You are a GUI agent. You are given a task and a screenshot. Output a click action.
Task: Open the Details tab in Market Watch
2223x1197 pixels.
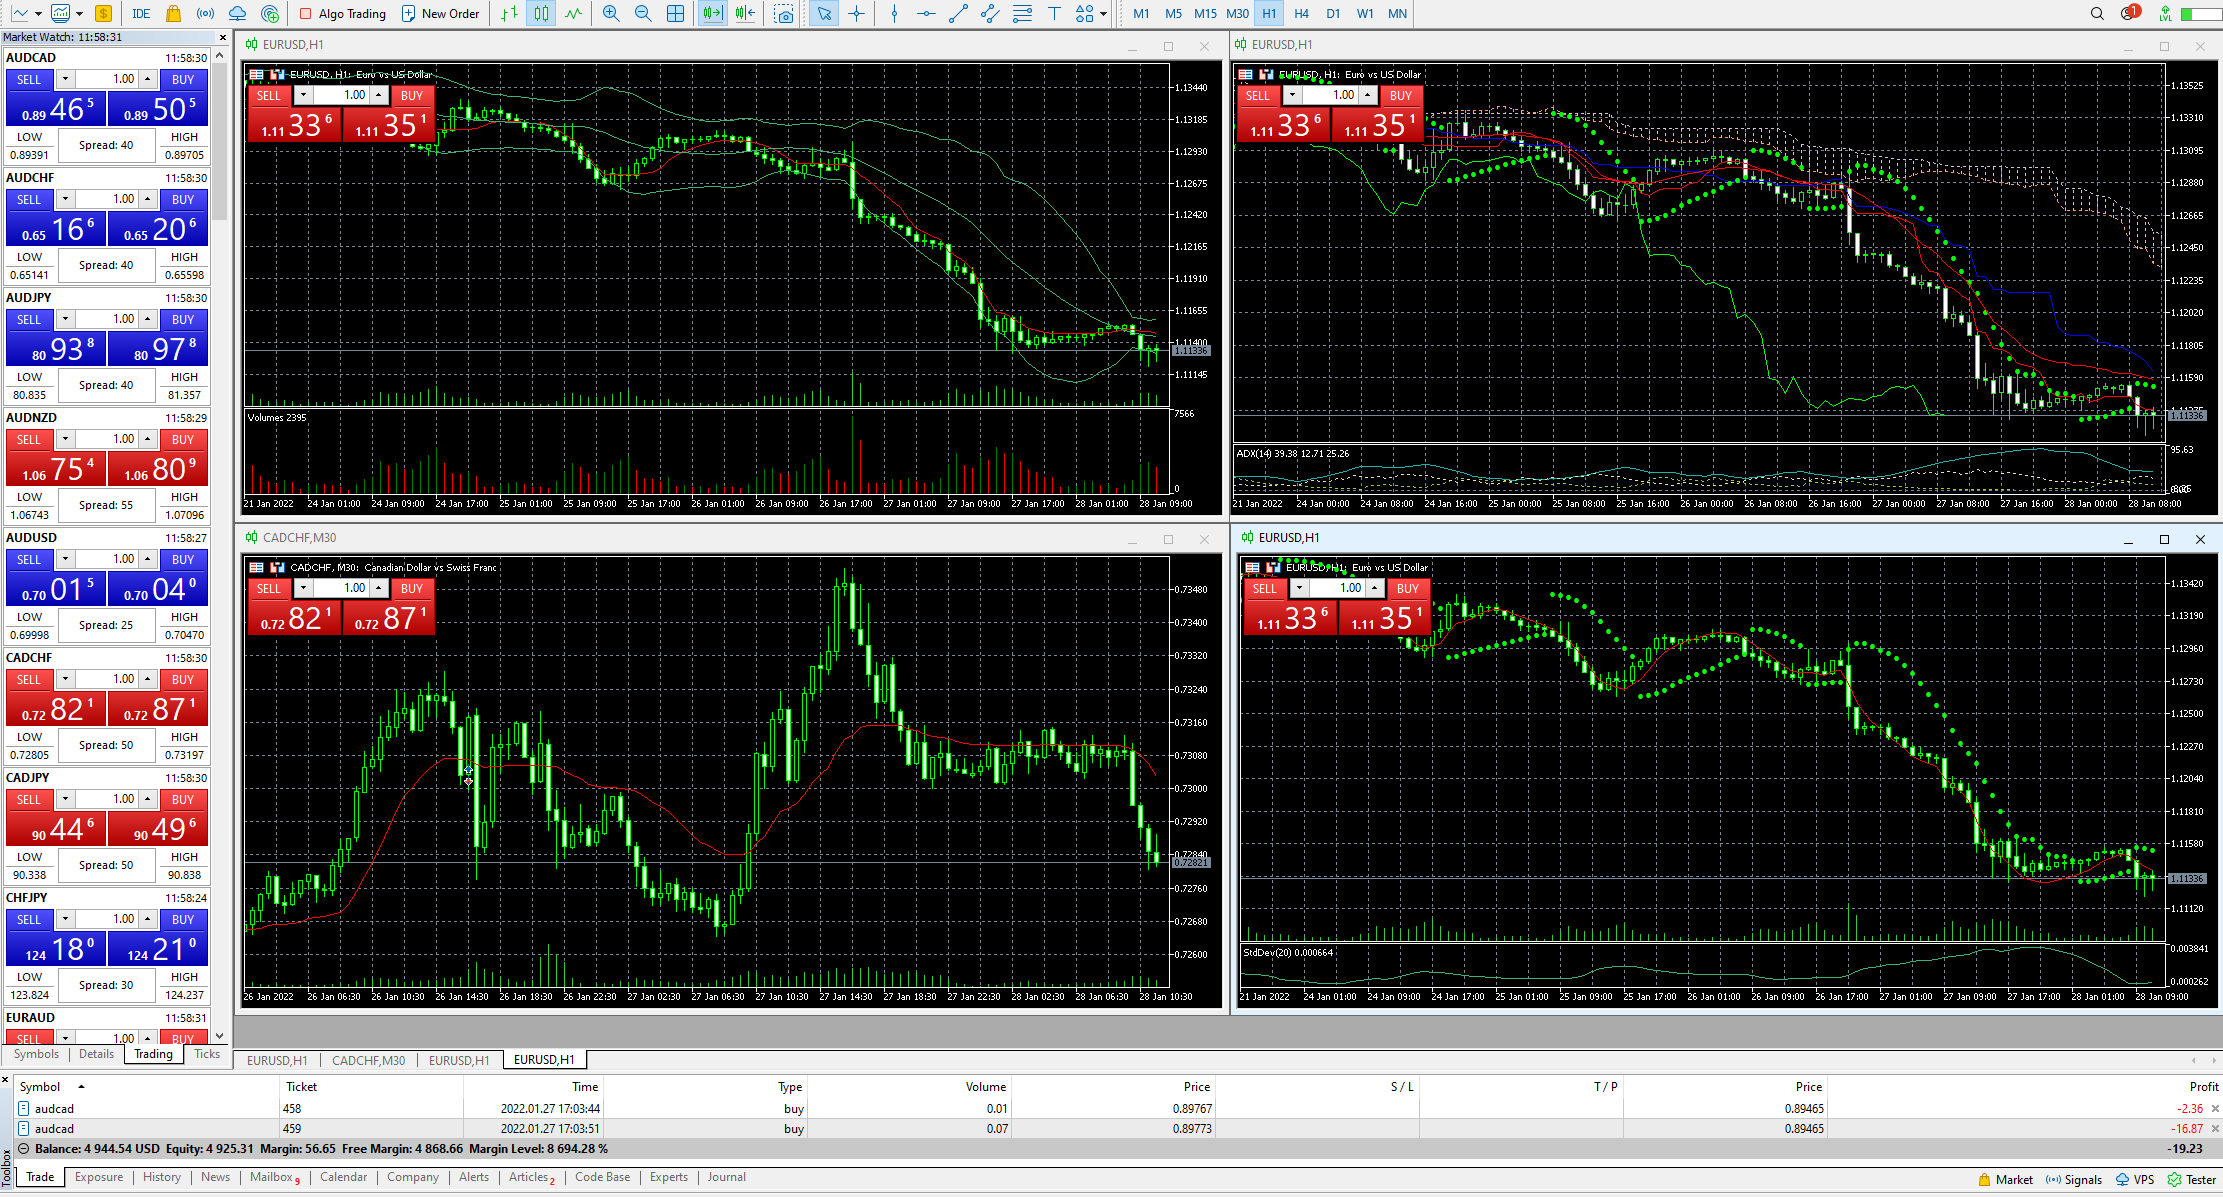pyautogui.click(x=96, y=1054)
